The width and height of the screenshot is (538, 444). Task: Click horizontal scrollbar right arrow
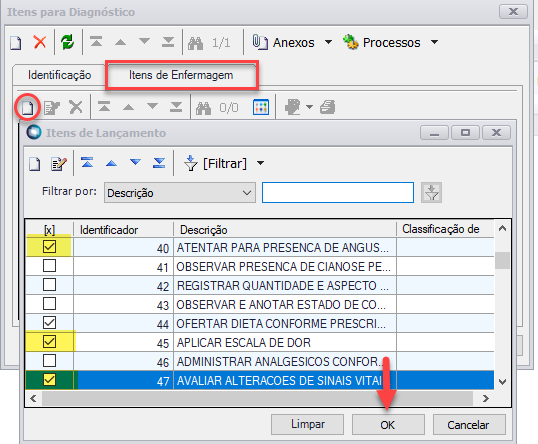[486, 398]
